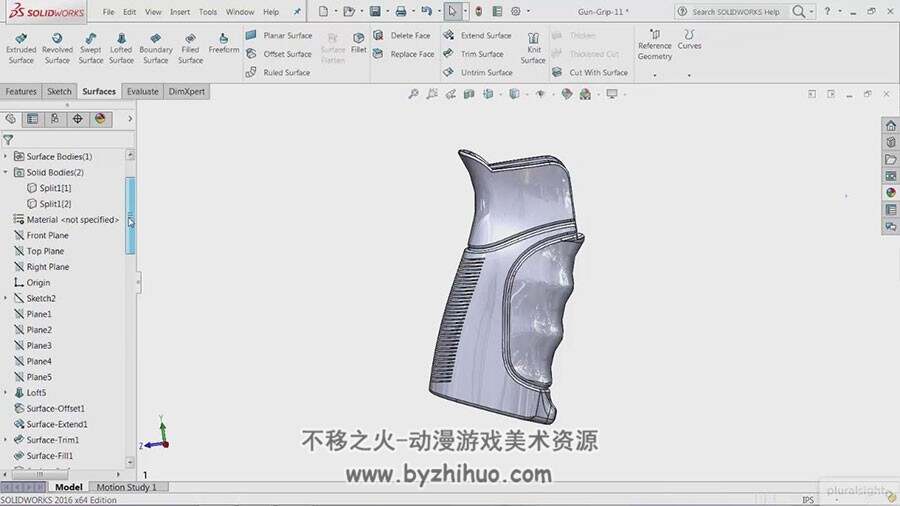The width and height of the screenshot is (900, 506).
Task: Expand Sketch2 feature
Action: click(x=6, y=298)
